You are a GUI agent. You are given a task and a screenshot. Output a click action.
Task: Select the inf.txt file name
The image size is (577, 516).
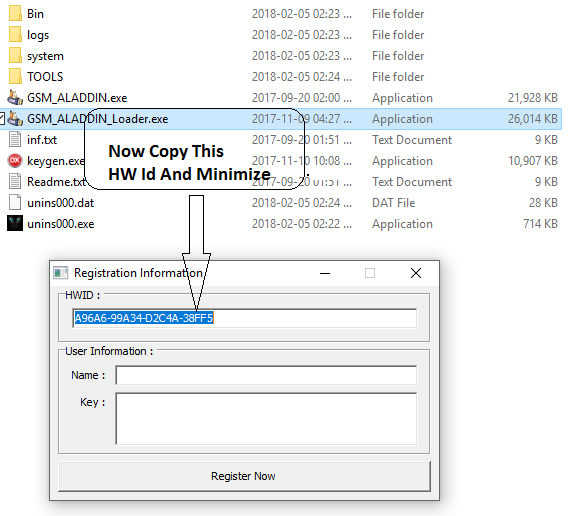point(42,140)
